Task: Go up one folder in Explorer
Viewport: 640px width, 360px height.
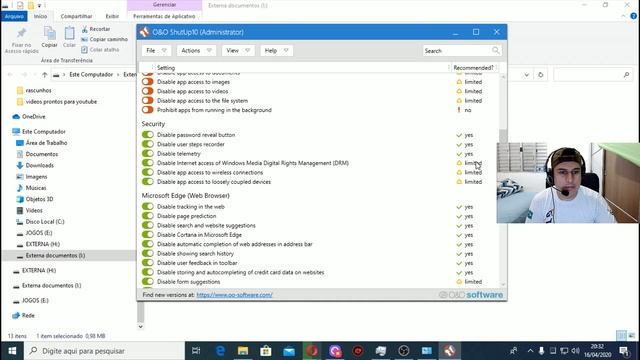Action: [x=44, y=75]
